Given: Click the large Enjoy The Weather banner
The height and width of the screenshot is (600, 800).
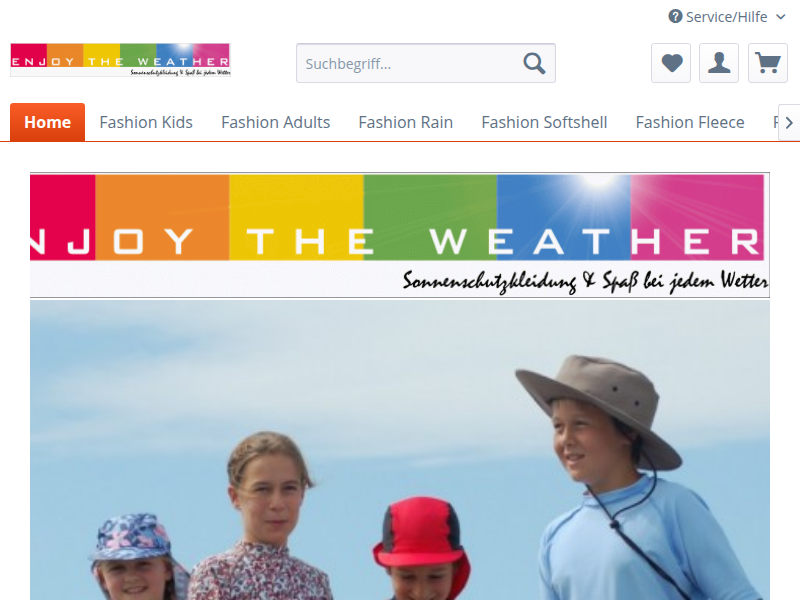Looking at the screenshot, I should pos(399,235).
